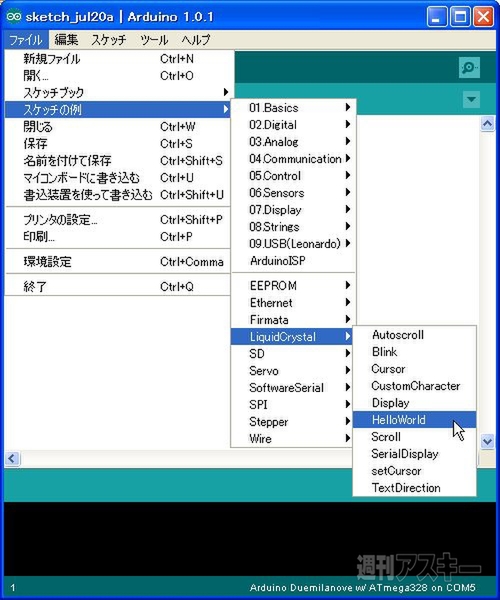The width and height of the screenshot is (500, 600).
Task: Open the 編集 menu
Action: 66,40
